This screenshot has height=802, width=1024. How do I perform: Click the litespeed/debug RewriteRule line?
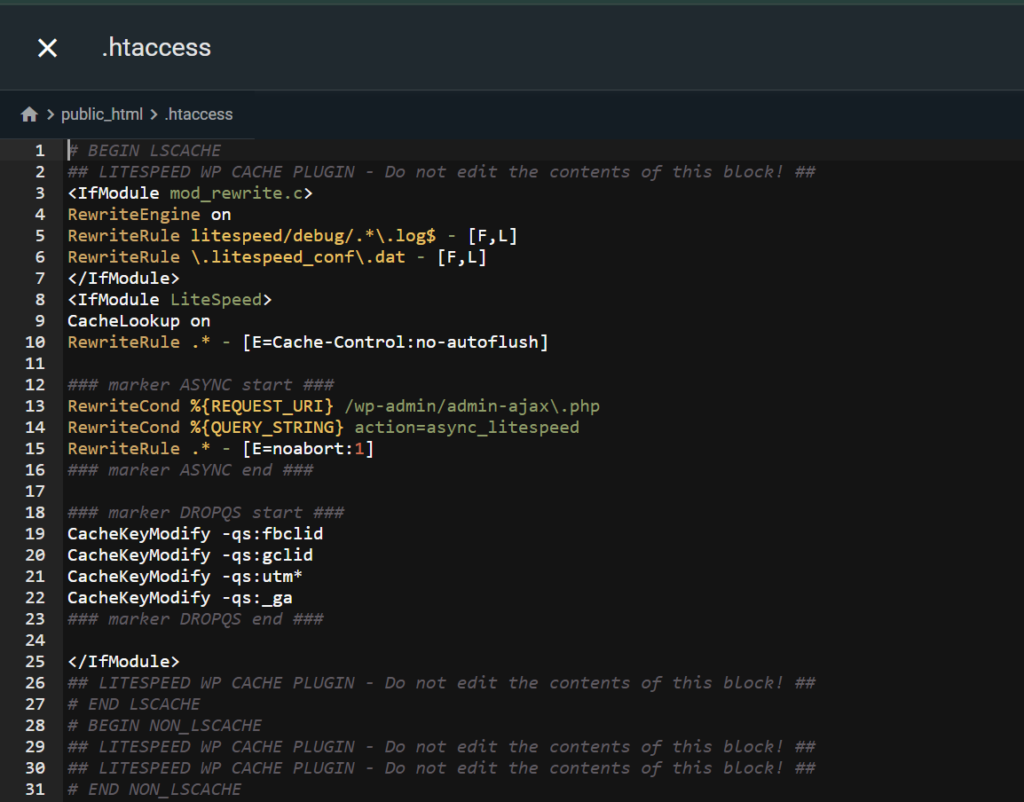coord(293,236)
